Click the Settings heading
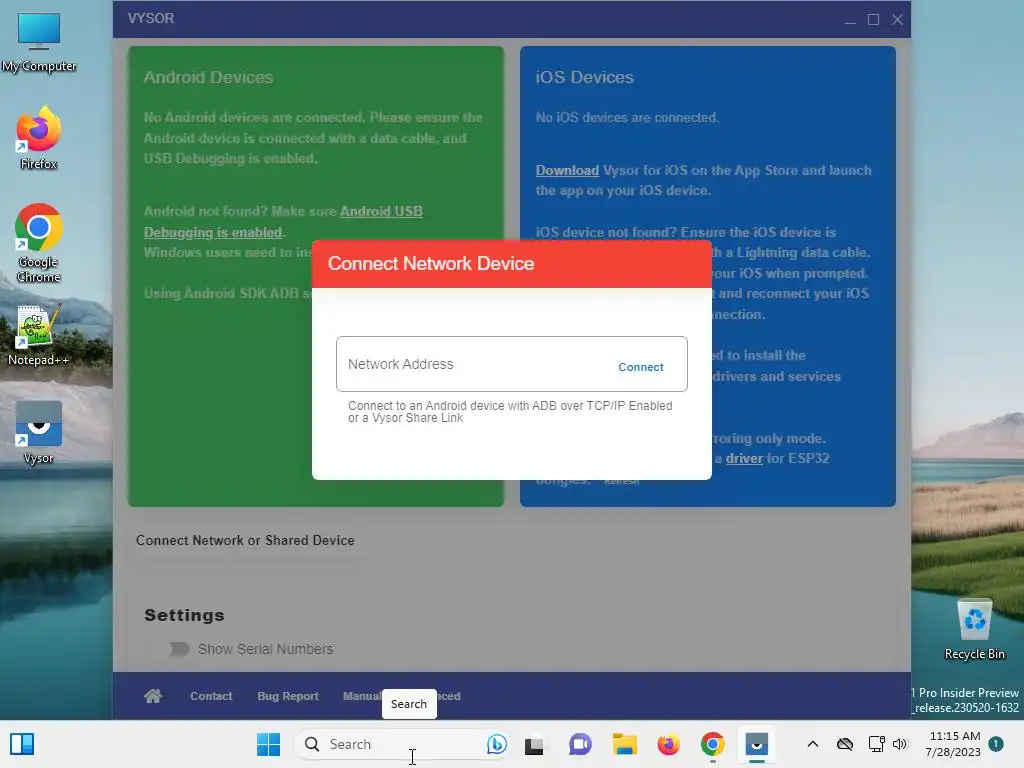 (184, 615)
